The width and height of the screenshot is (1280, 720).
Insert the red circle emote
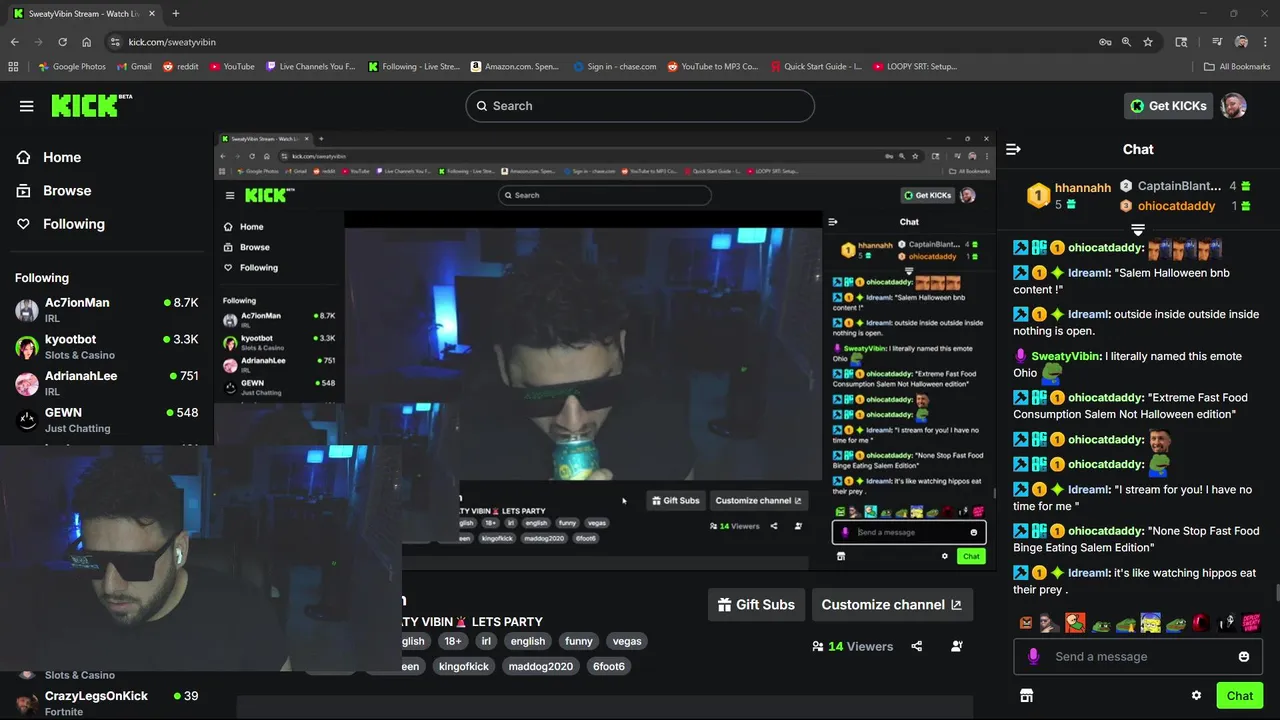(x=1201, y=623)
